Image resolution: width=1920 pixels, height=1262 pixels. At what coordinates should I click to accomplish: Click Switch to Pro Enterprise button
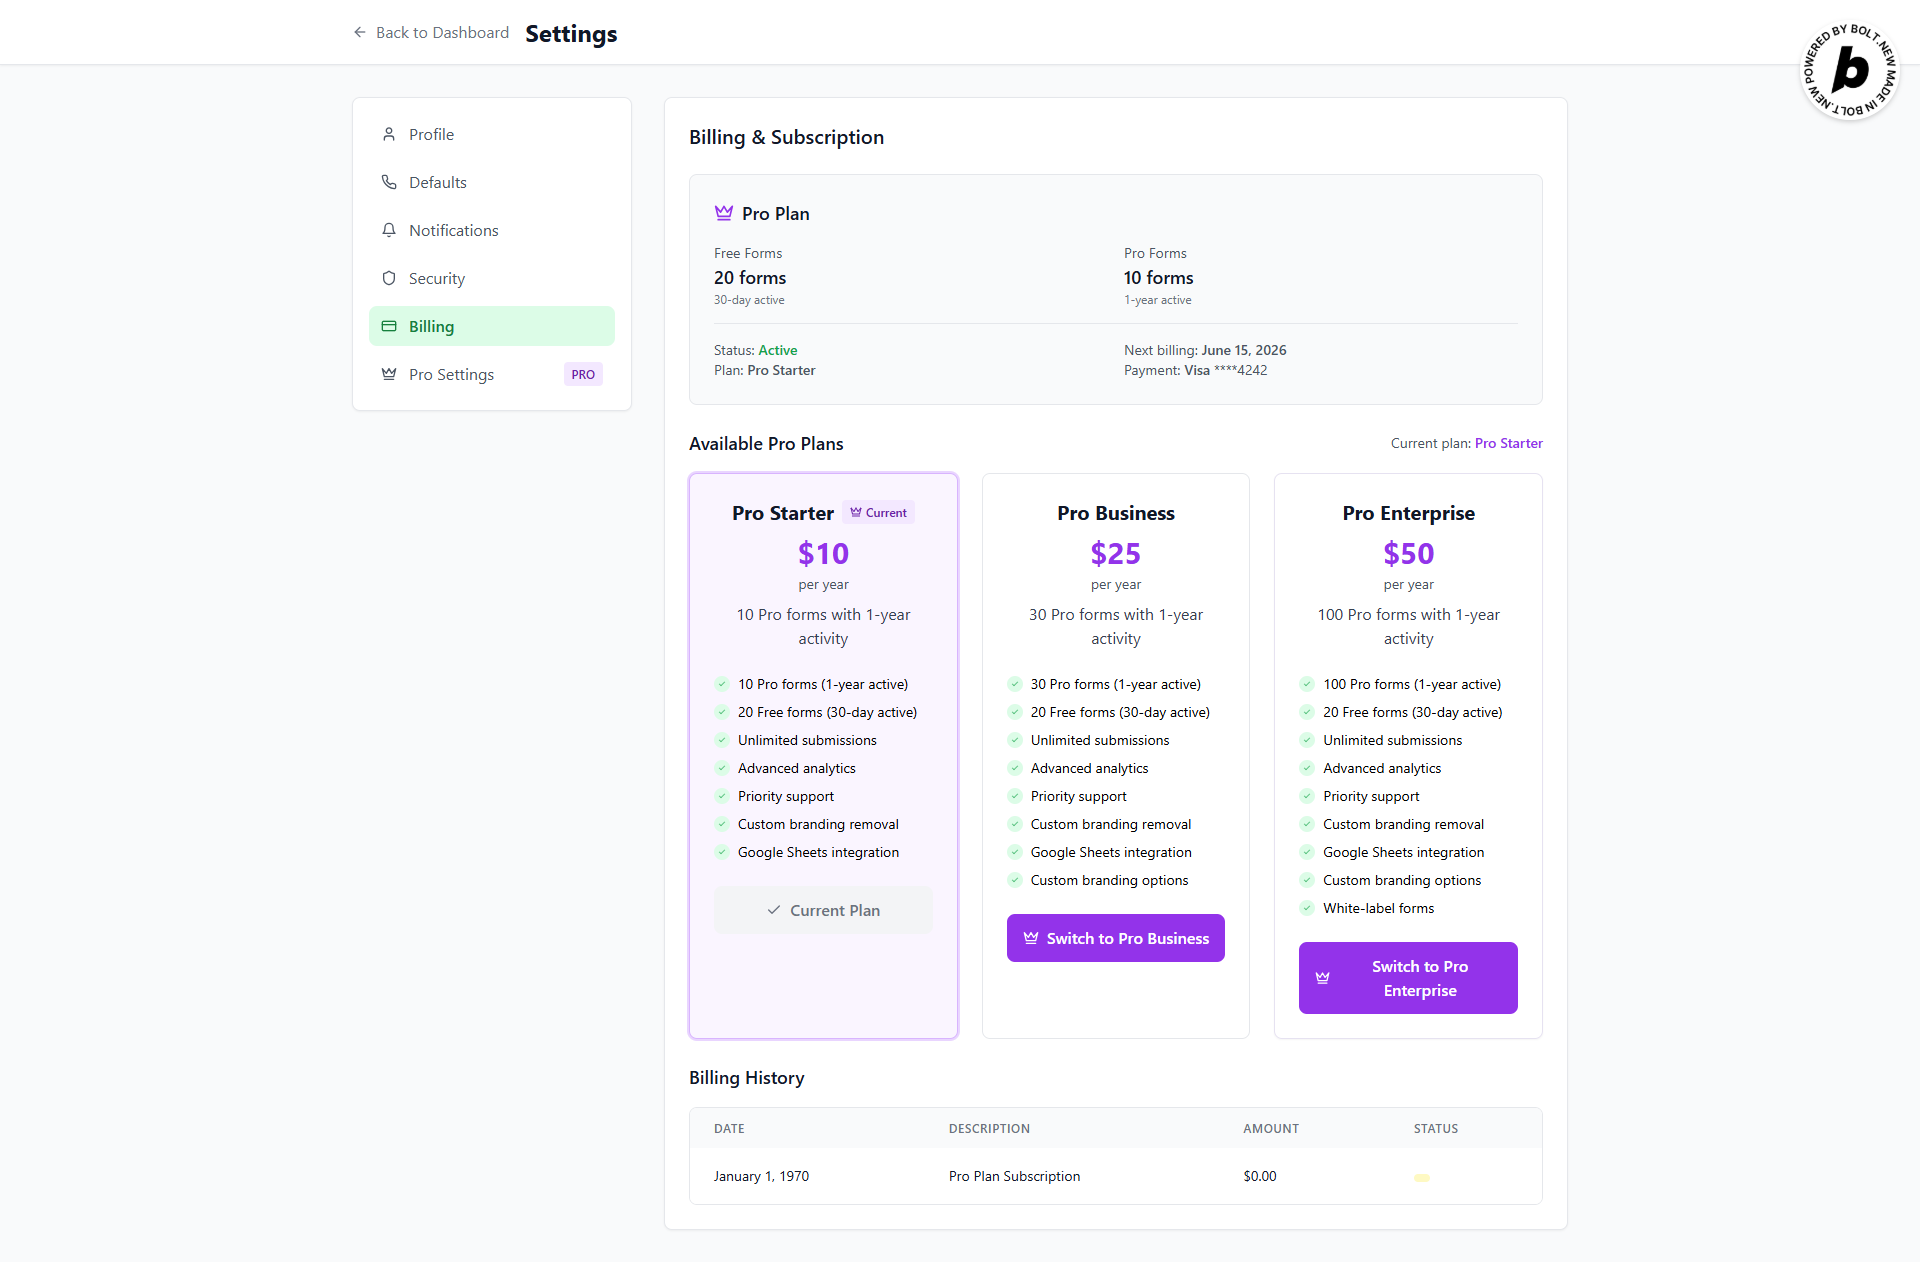click(x=1407, y=978)
